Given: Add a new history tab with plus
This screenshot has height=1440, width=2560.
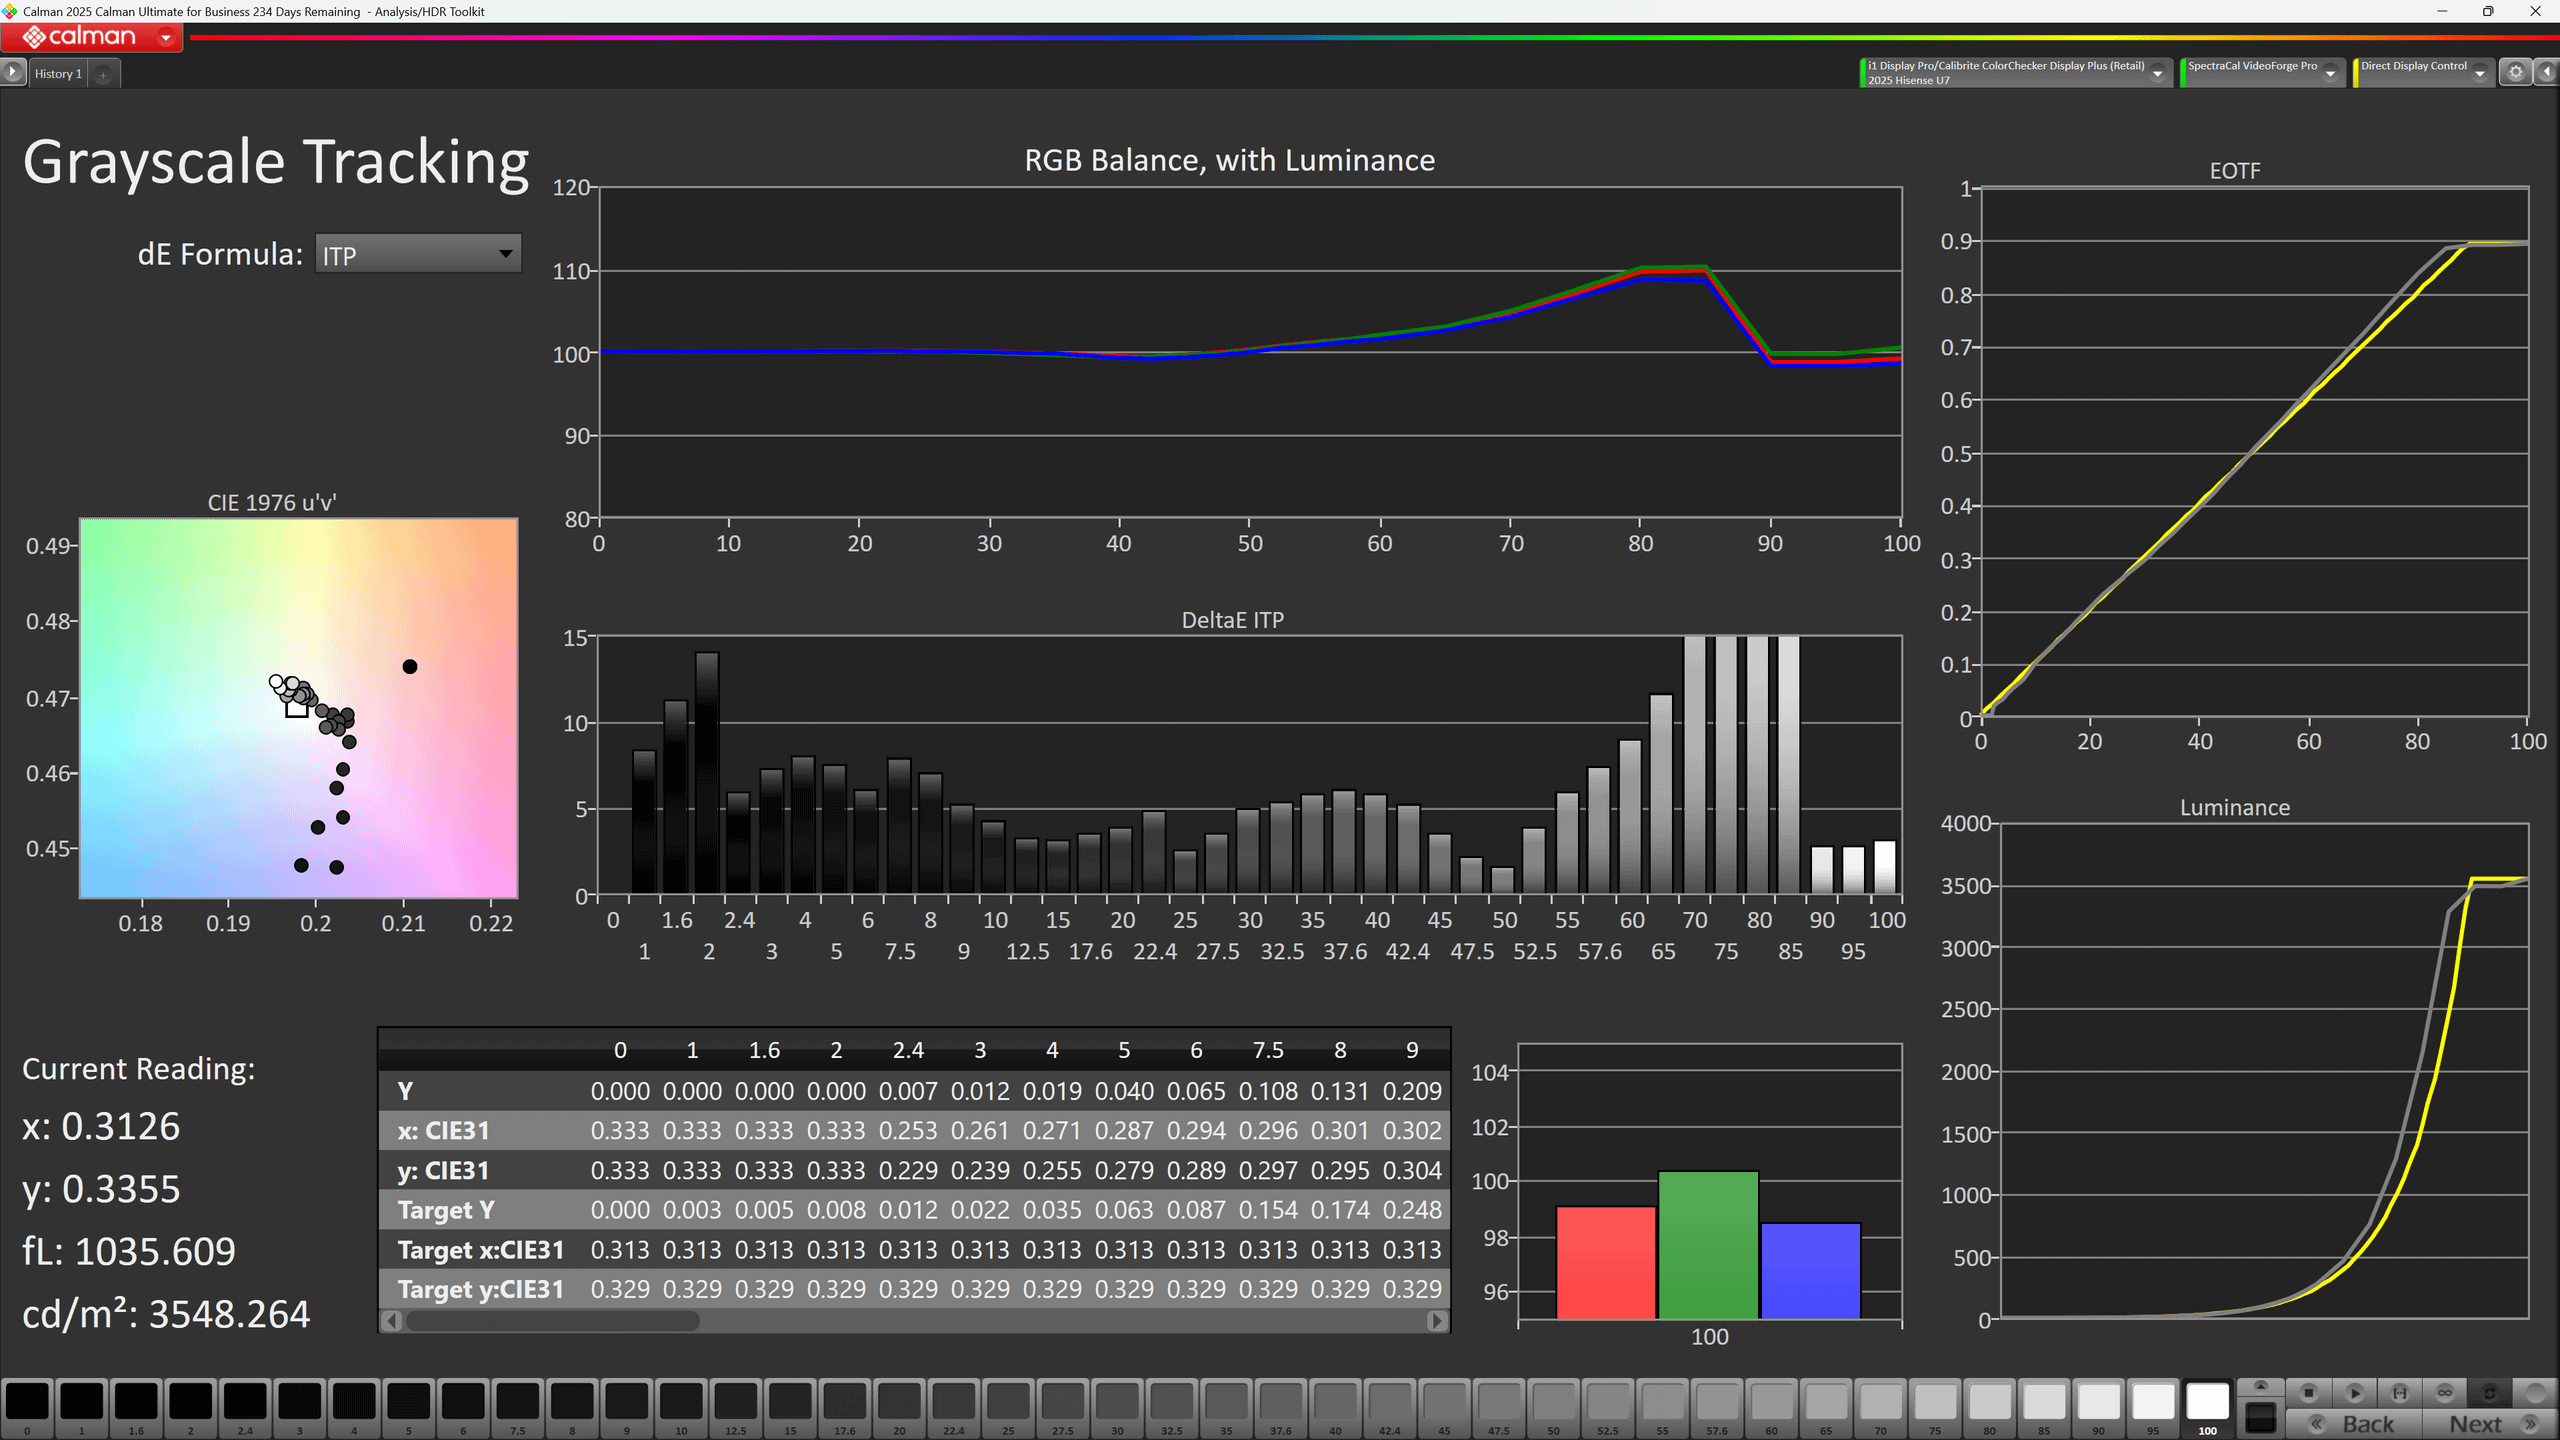Looking at the screenshot, I should pyautogui.click(x=103, y=74).
